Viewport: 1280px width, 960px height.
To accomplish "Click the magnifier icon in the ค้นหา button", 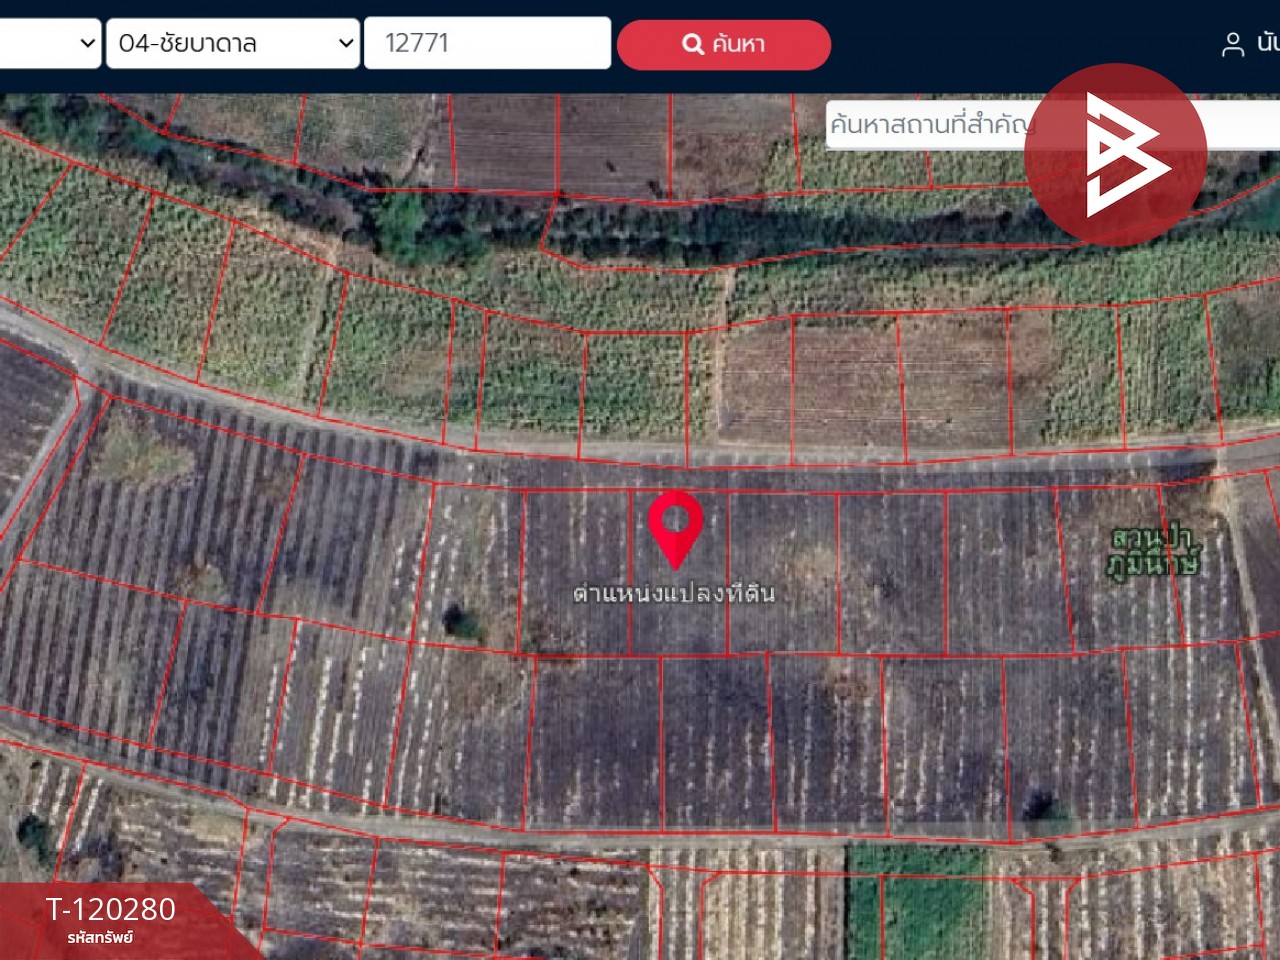I will 692,44.
